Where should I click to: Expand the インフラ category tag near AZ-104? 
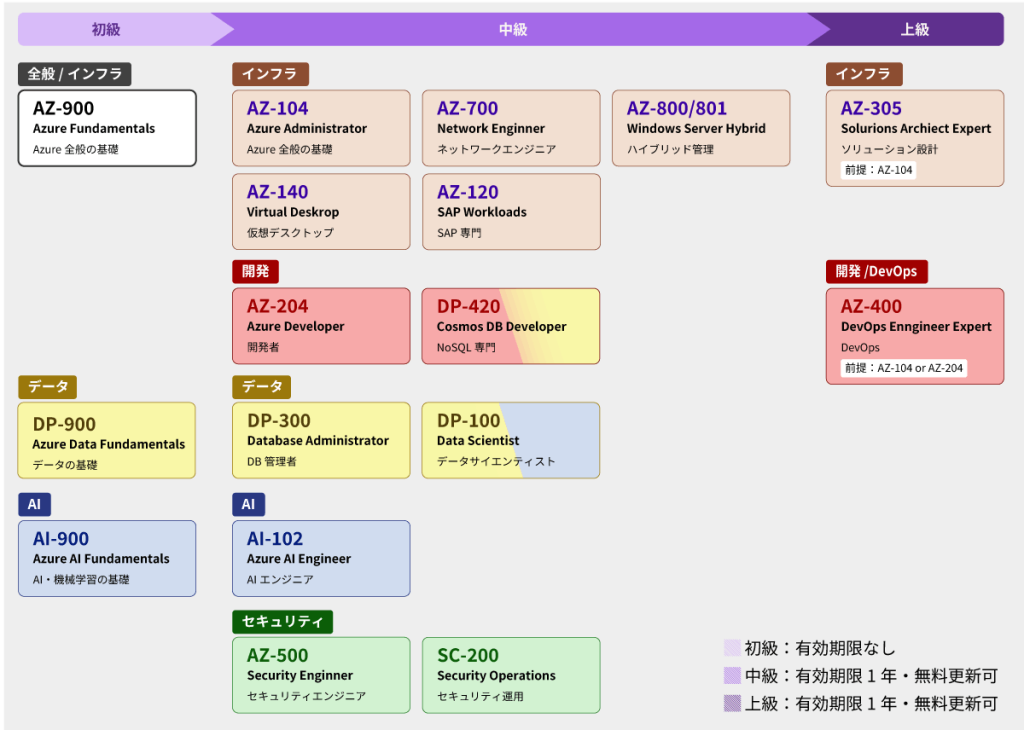270,74
